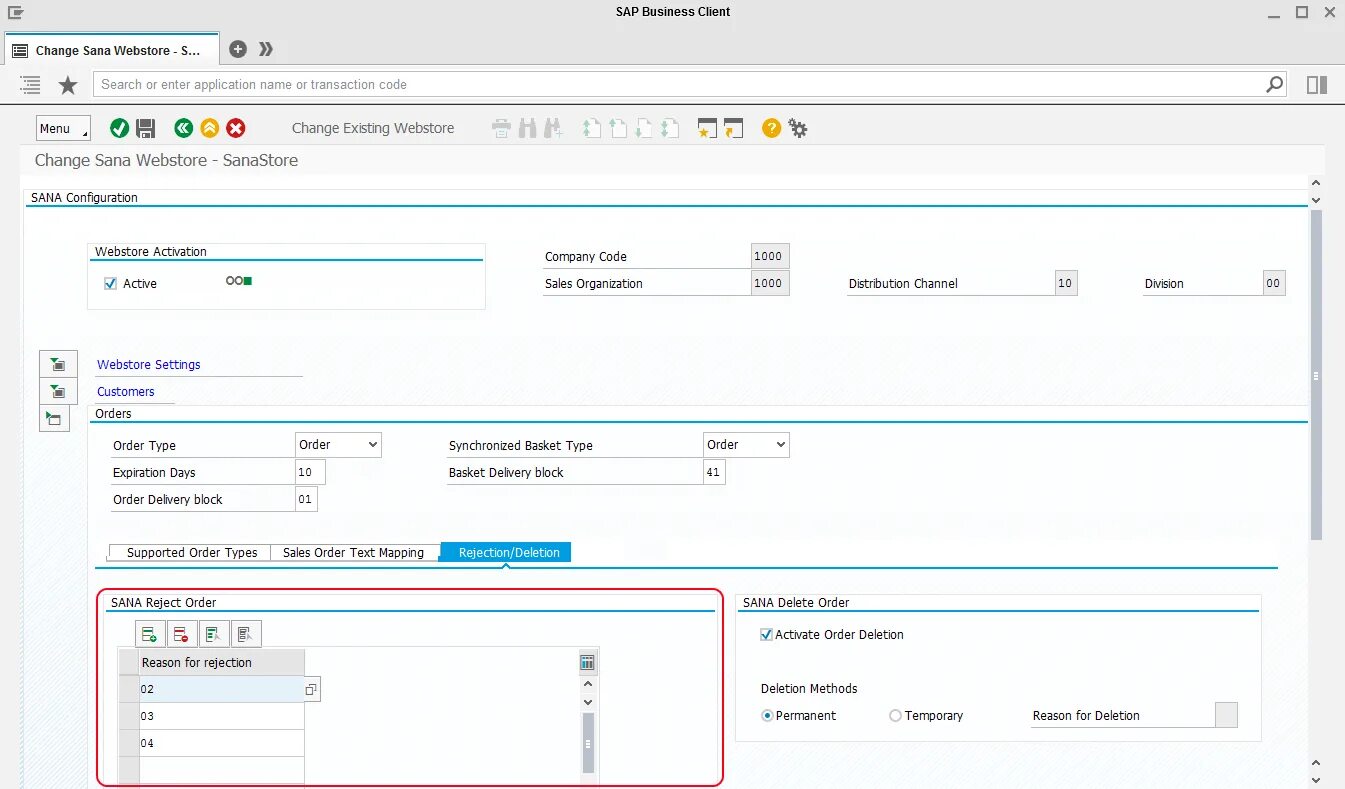1345x789 pixels.
Task: Delete selected row in SANA Reject Order table
Action: (x=181, y=633)
